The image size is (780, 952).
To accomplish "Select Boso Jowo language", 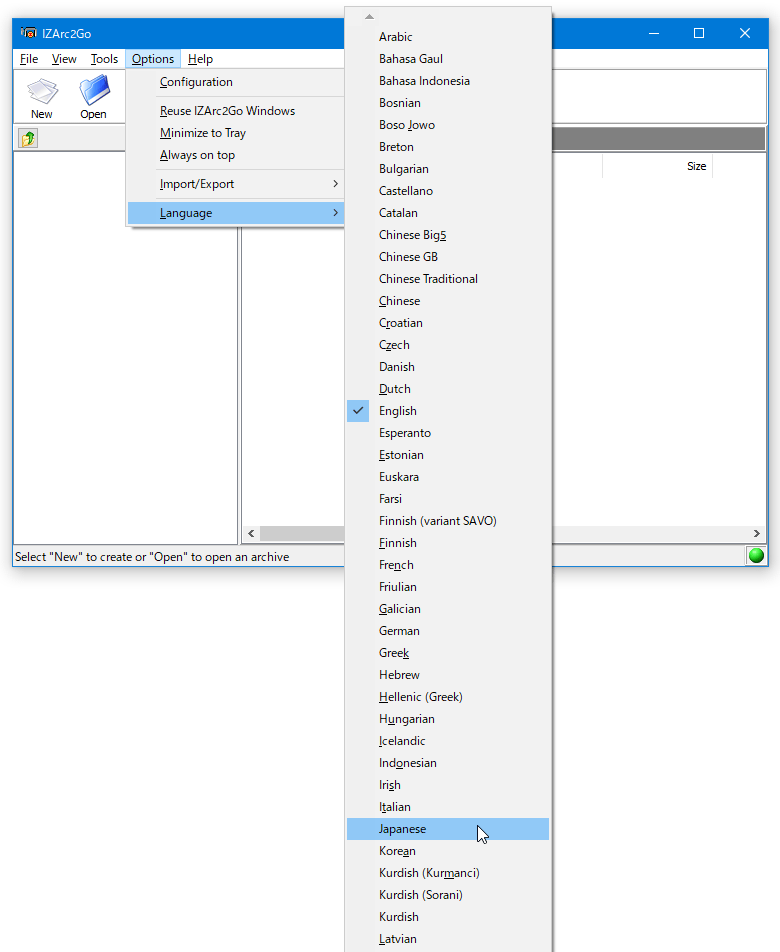I will tap(448, 125).
